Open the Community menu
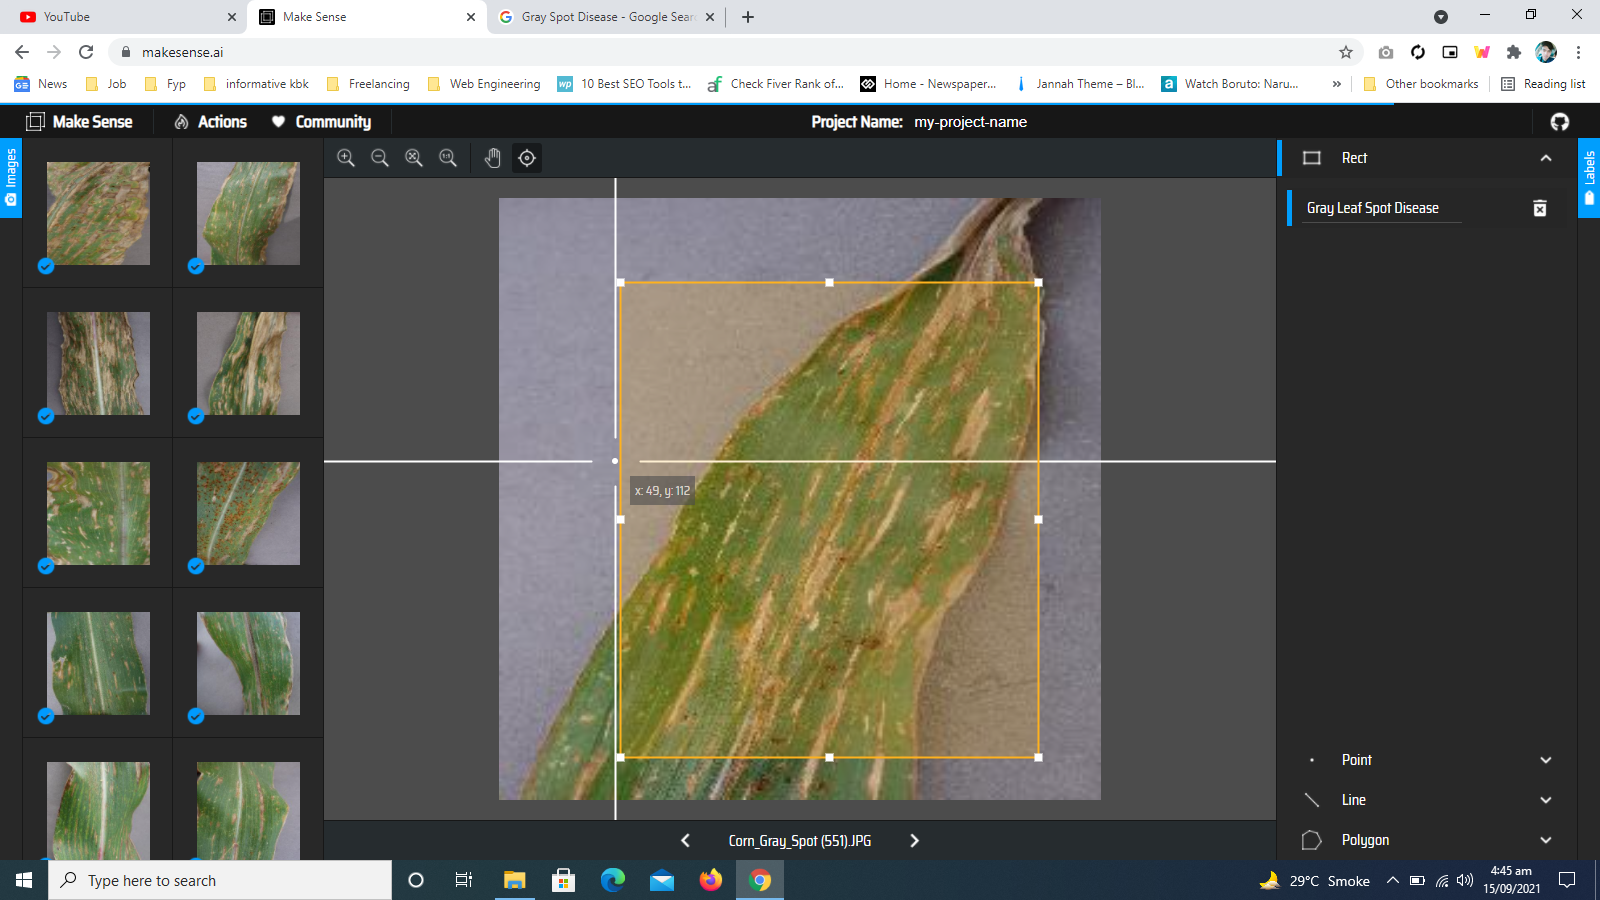Screen dimensions: 1600x900 point(322,122)
